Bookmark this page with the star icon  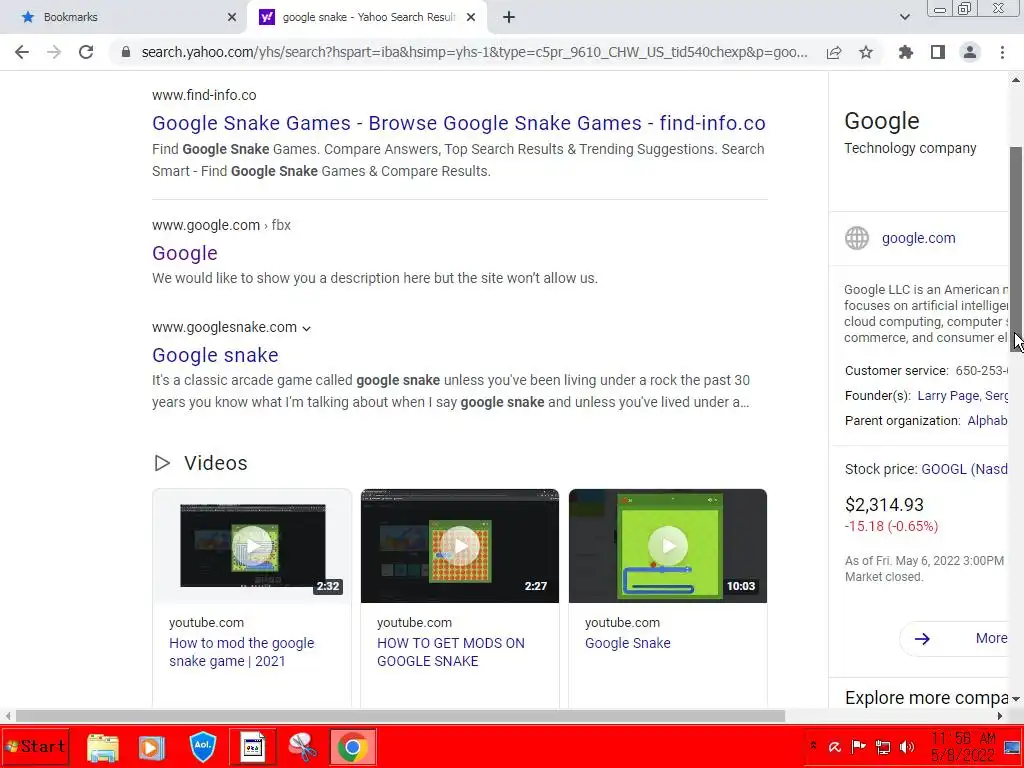coord(866,52)
